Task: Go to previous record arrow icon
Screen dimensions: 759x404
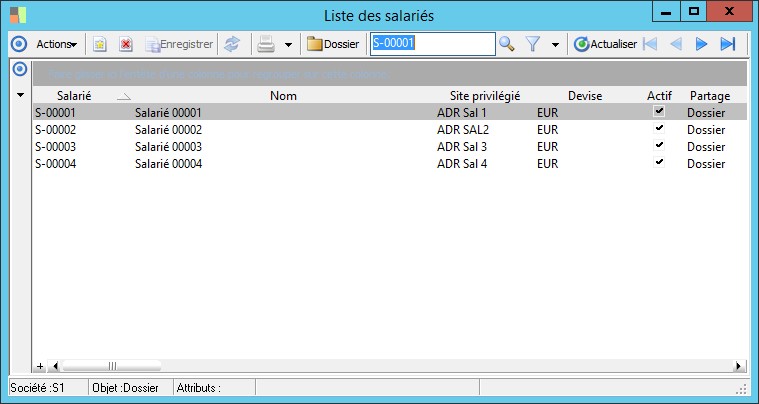Action: tap(676, 45)
